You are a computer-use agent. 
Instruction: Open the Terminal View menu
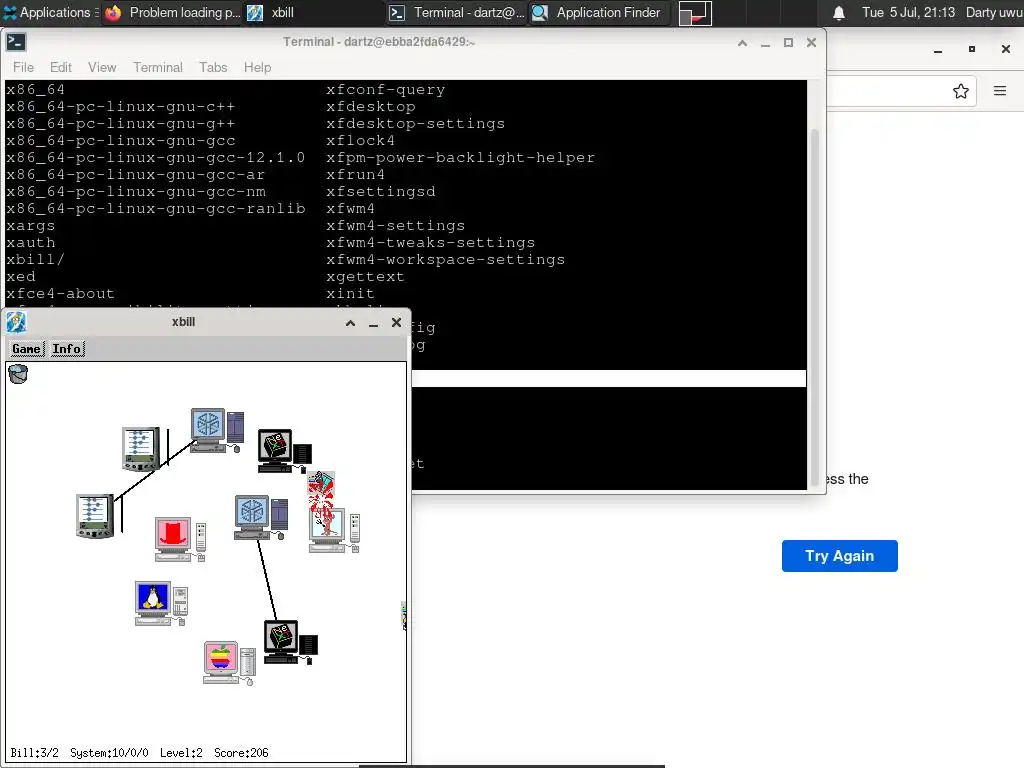[102, 67]
